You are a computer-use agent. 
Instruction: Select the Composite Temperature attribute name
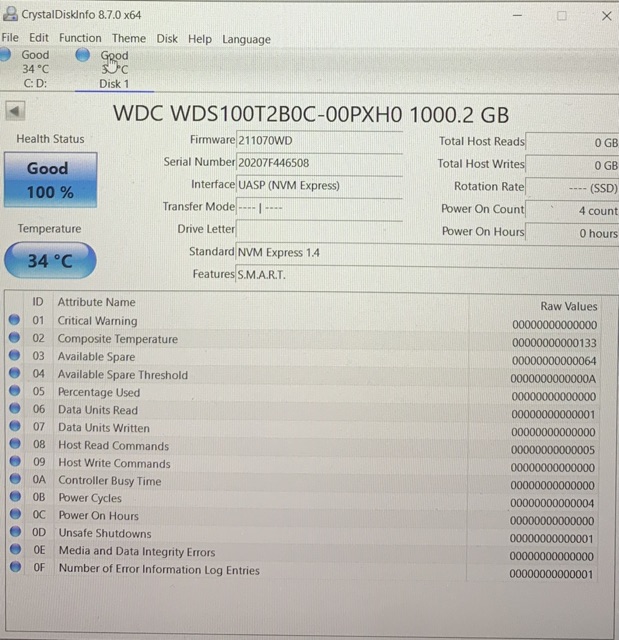point(118,339)
